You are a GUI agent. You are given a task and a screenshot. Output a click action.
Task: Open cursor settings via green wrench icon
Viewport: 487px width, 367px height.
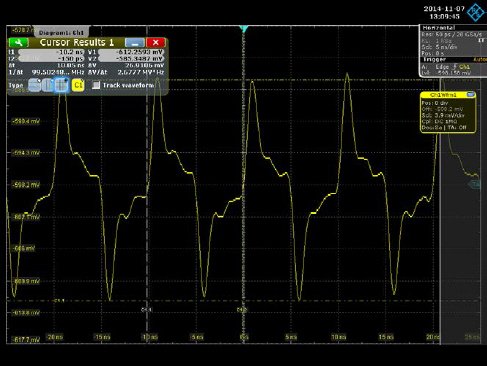click(19, 43)
